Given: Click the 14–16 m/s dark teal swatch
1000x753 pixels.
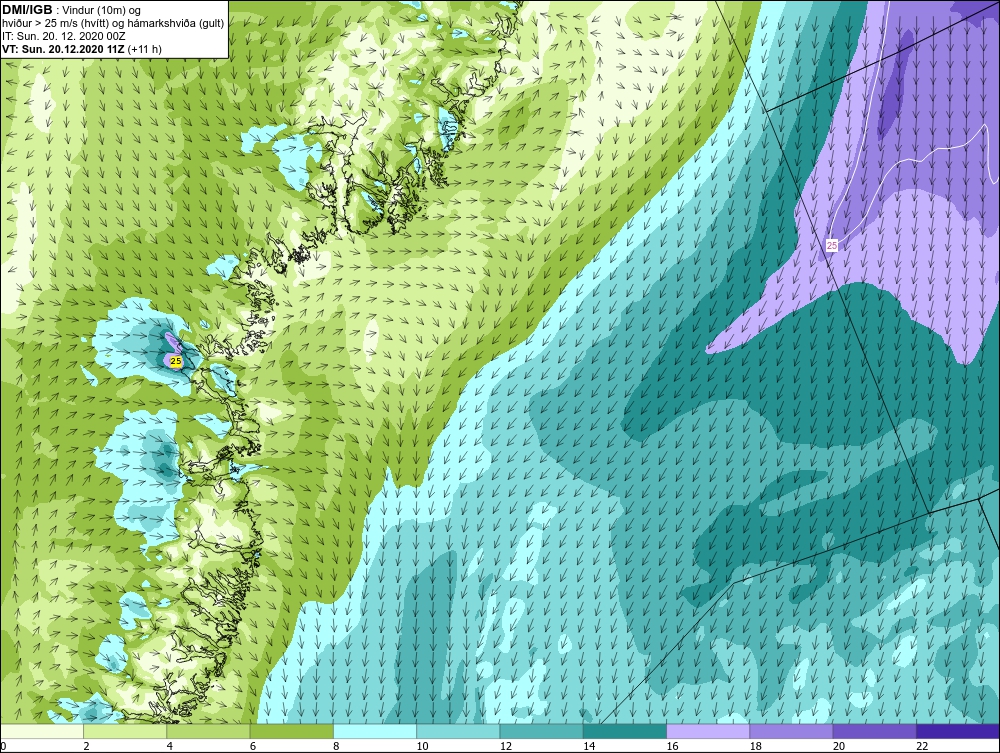Looking at the screenshot, I should pyautogui.click(x=625, y=731).
